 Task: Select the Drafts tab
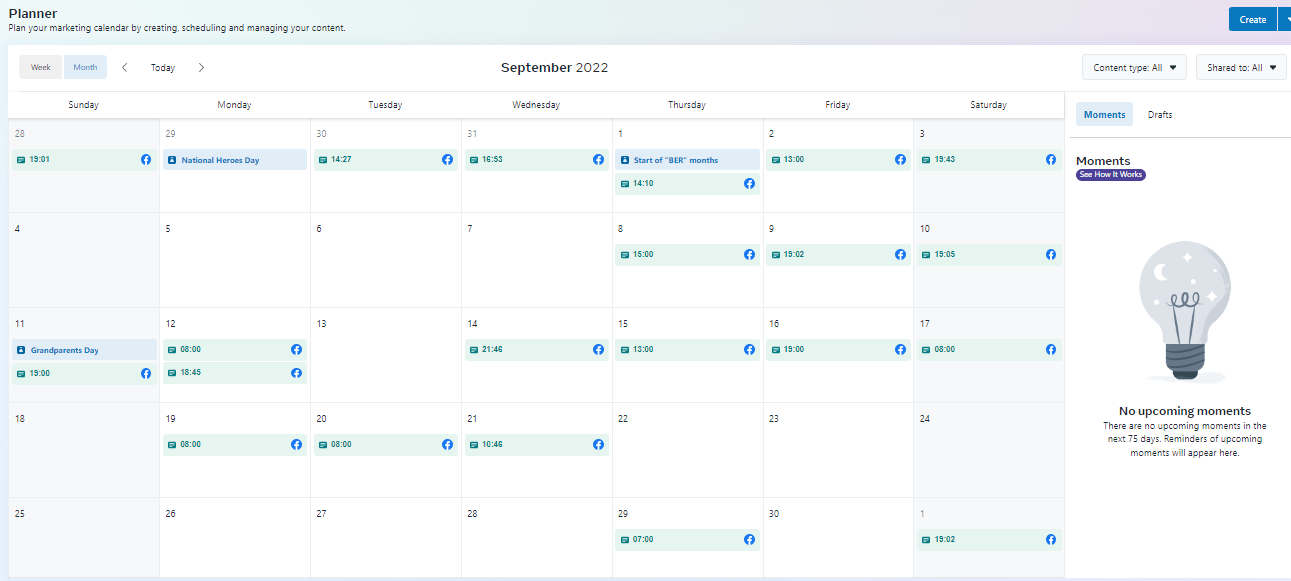(1160, 114)
